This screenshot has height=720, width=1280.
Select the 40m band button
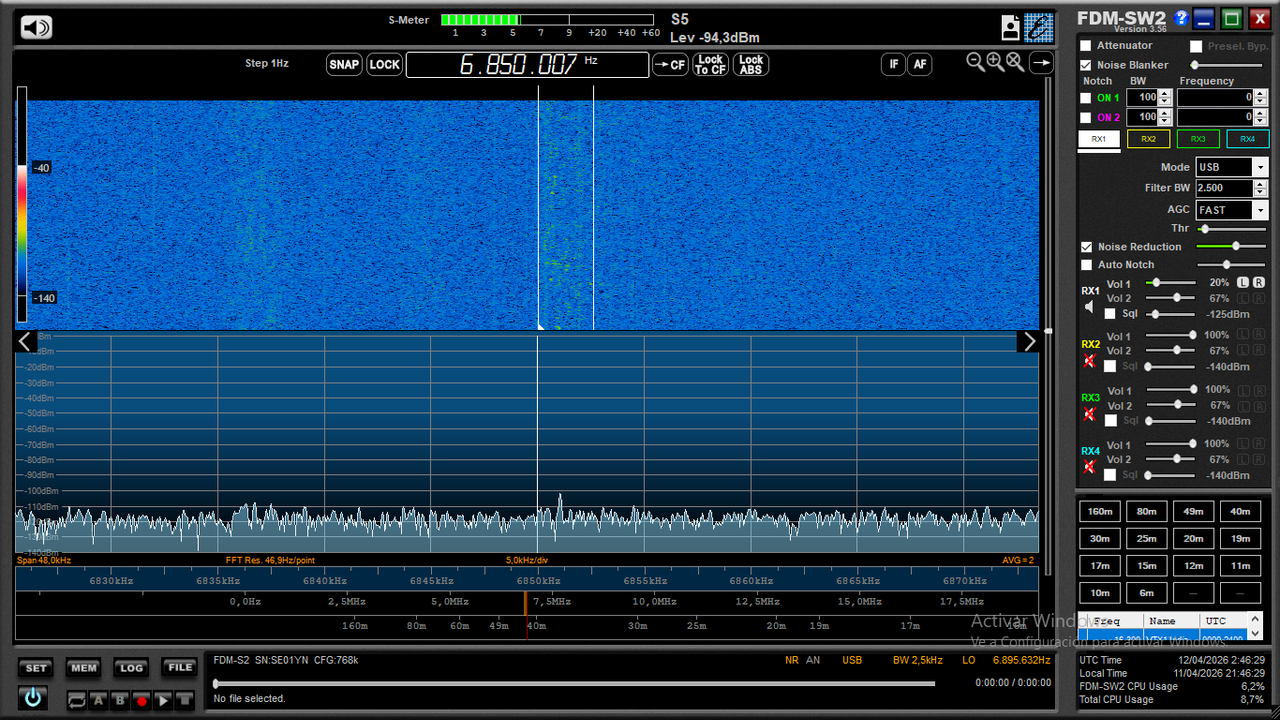(1240, 511)
